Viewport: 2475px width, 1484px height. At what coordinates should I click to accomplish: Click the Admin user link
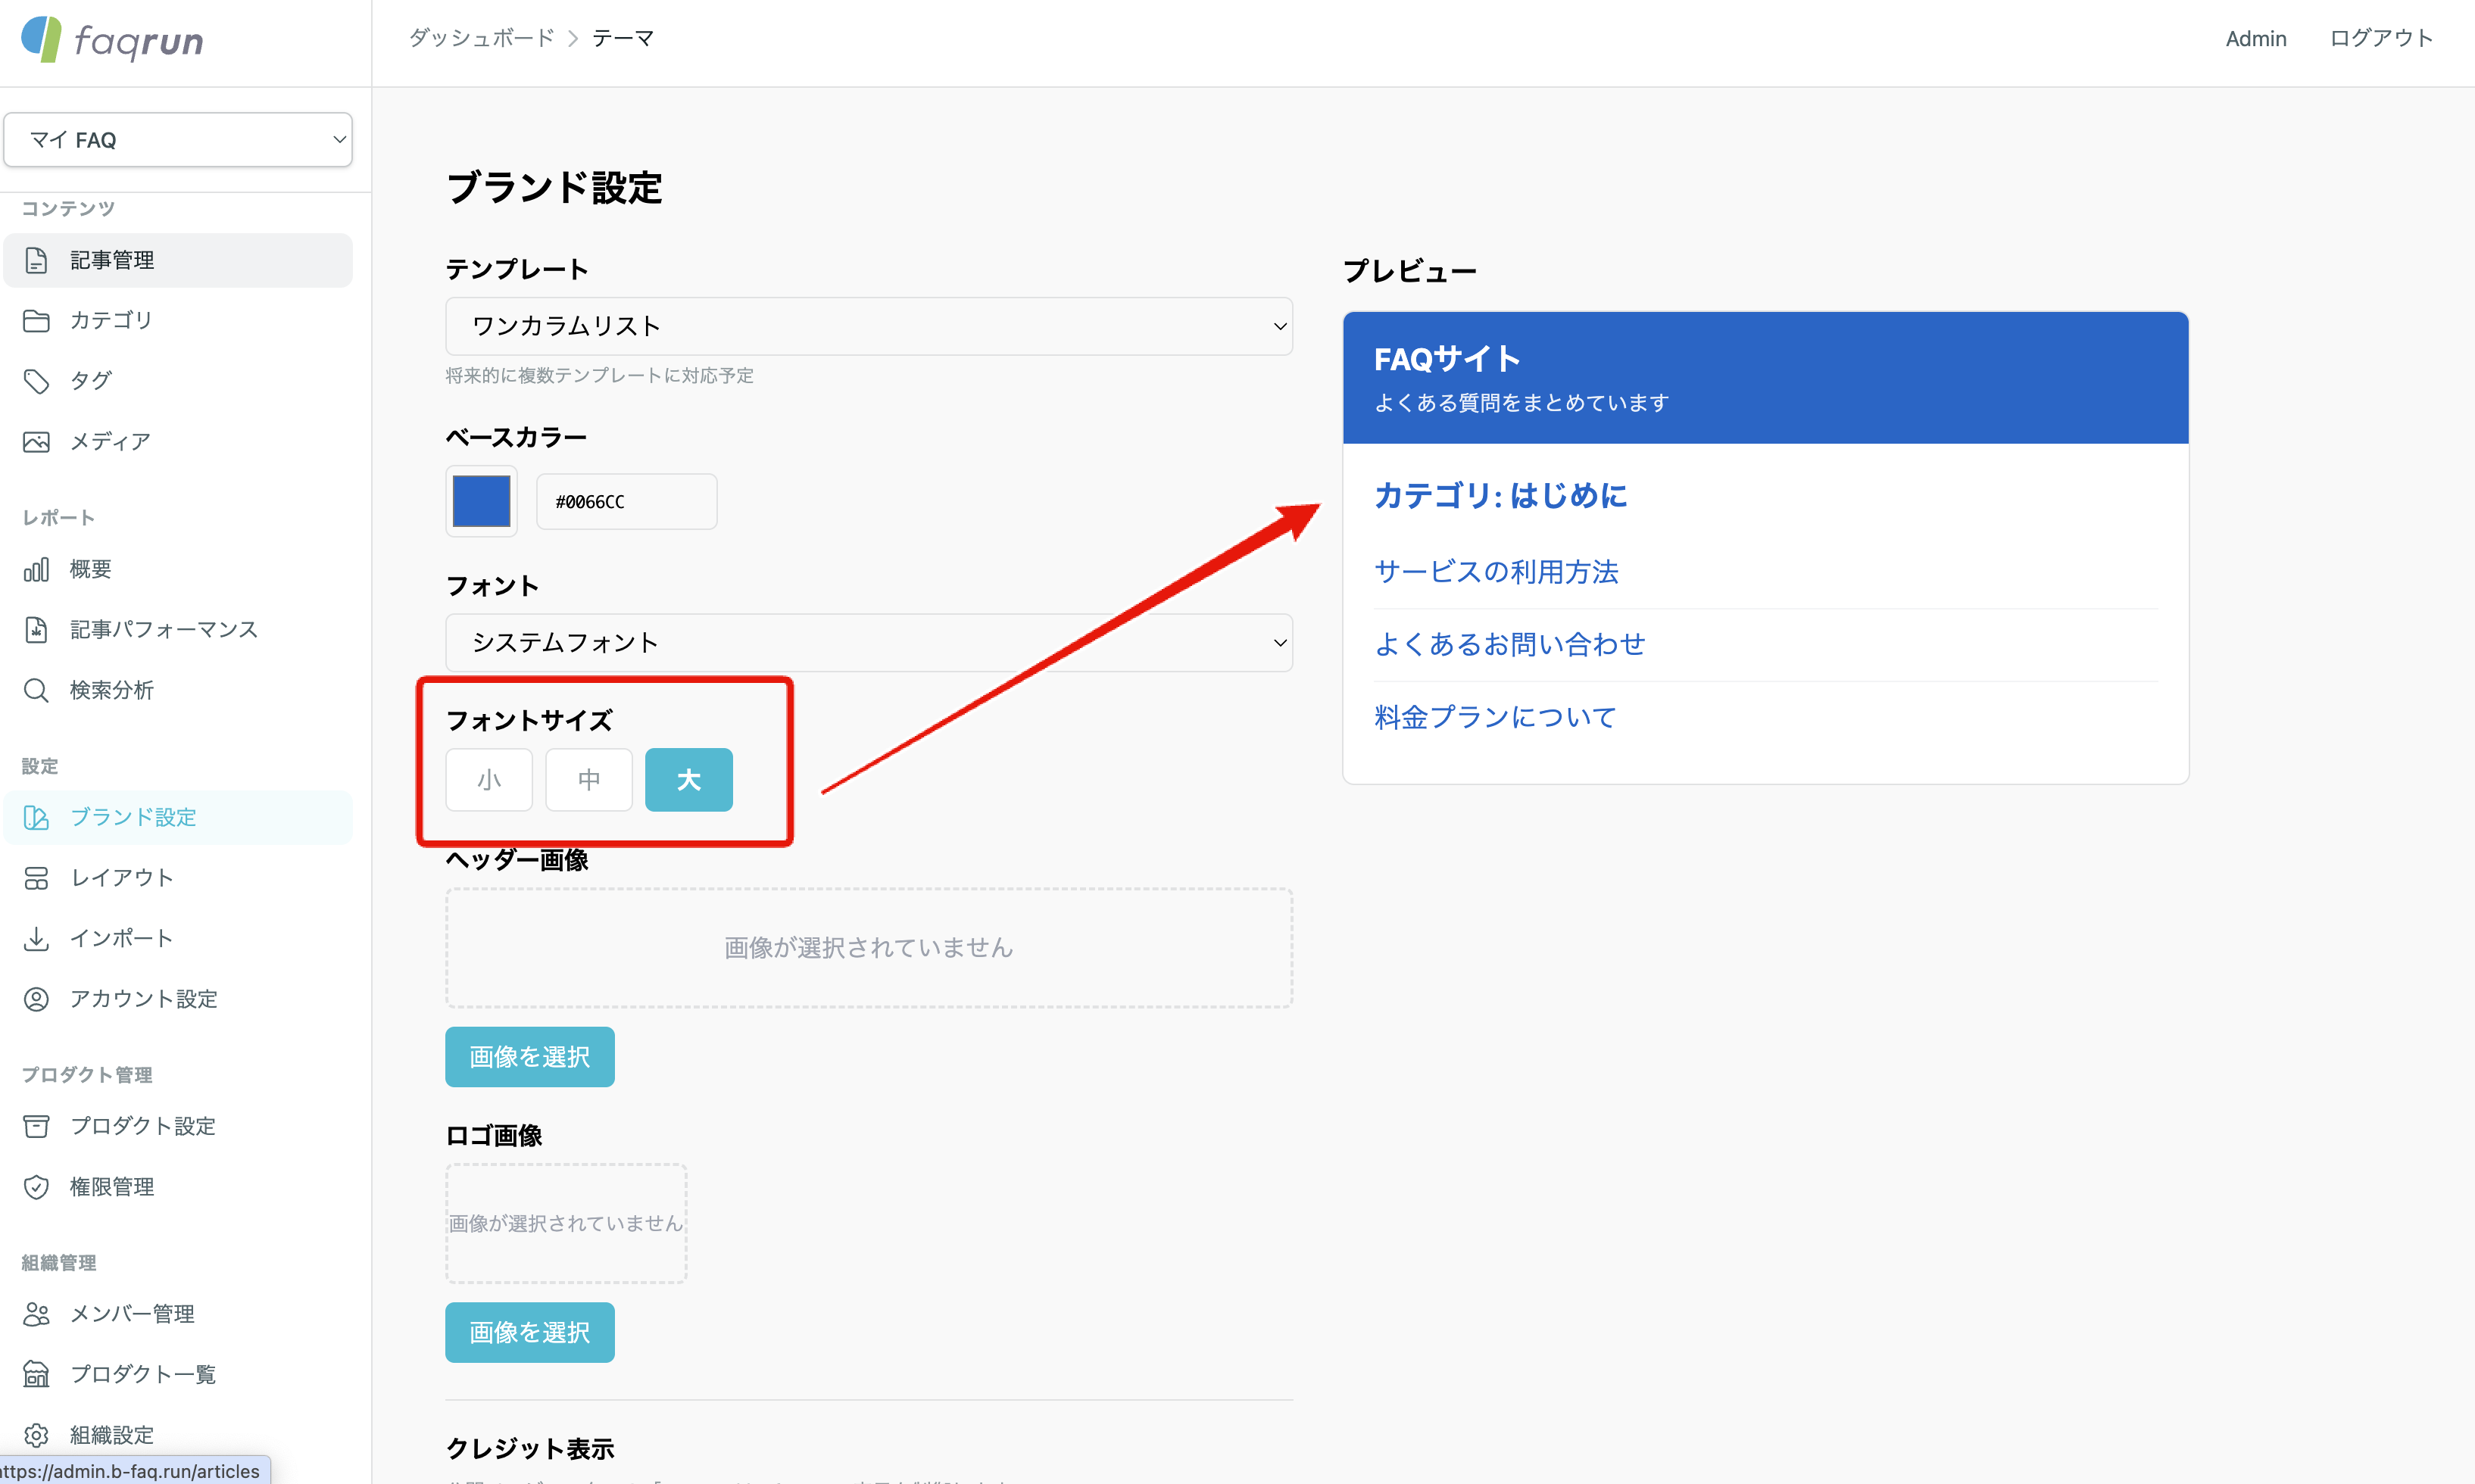point(2256,39)
